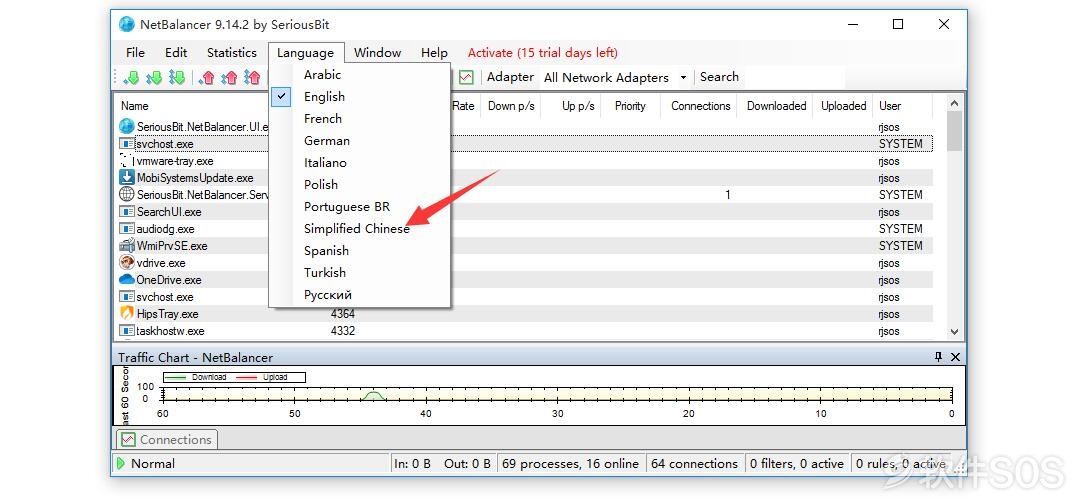Set normal download priority, double green arrow icon
This screenshot has width=1080, height=499.
[x=154, y=78]
